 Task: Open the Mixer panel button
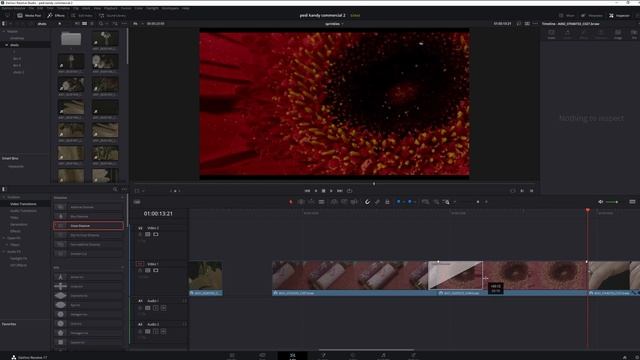click(567, 16)
